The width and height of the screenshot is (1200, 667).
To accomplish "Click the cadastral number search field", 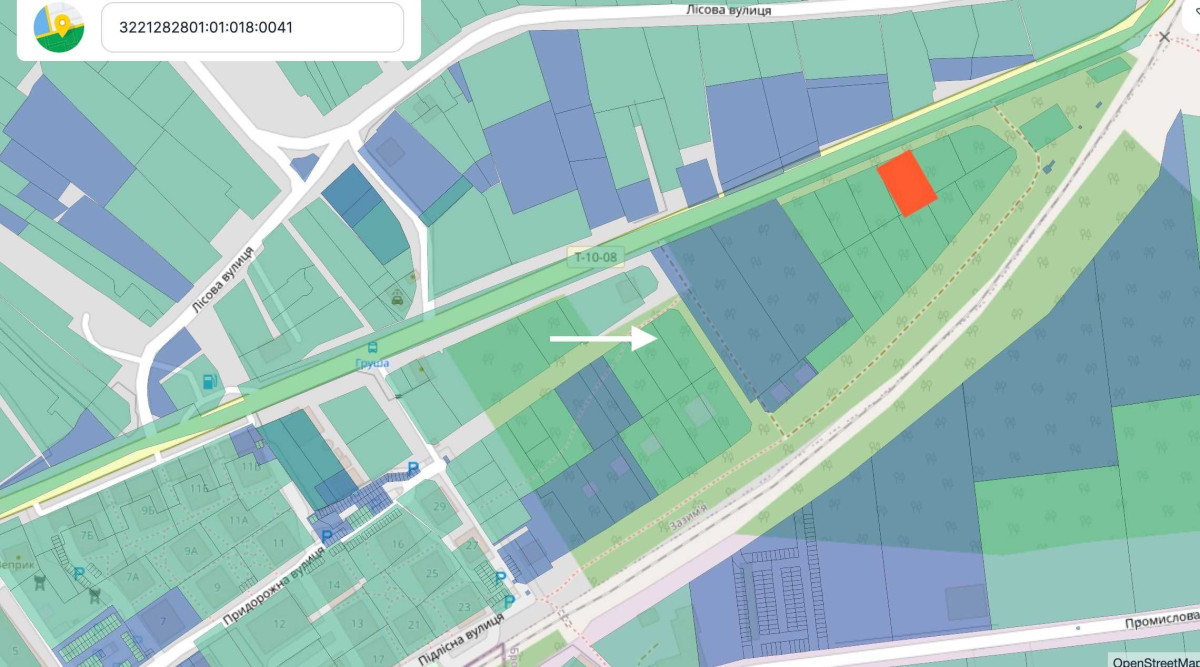I will tap(252, 27).
